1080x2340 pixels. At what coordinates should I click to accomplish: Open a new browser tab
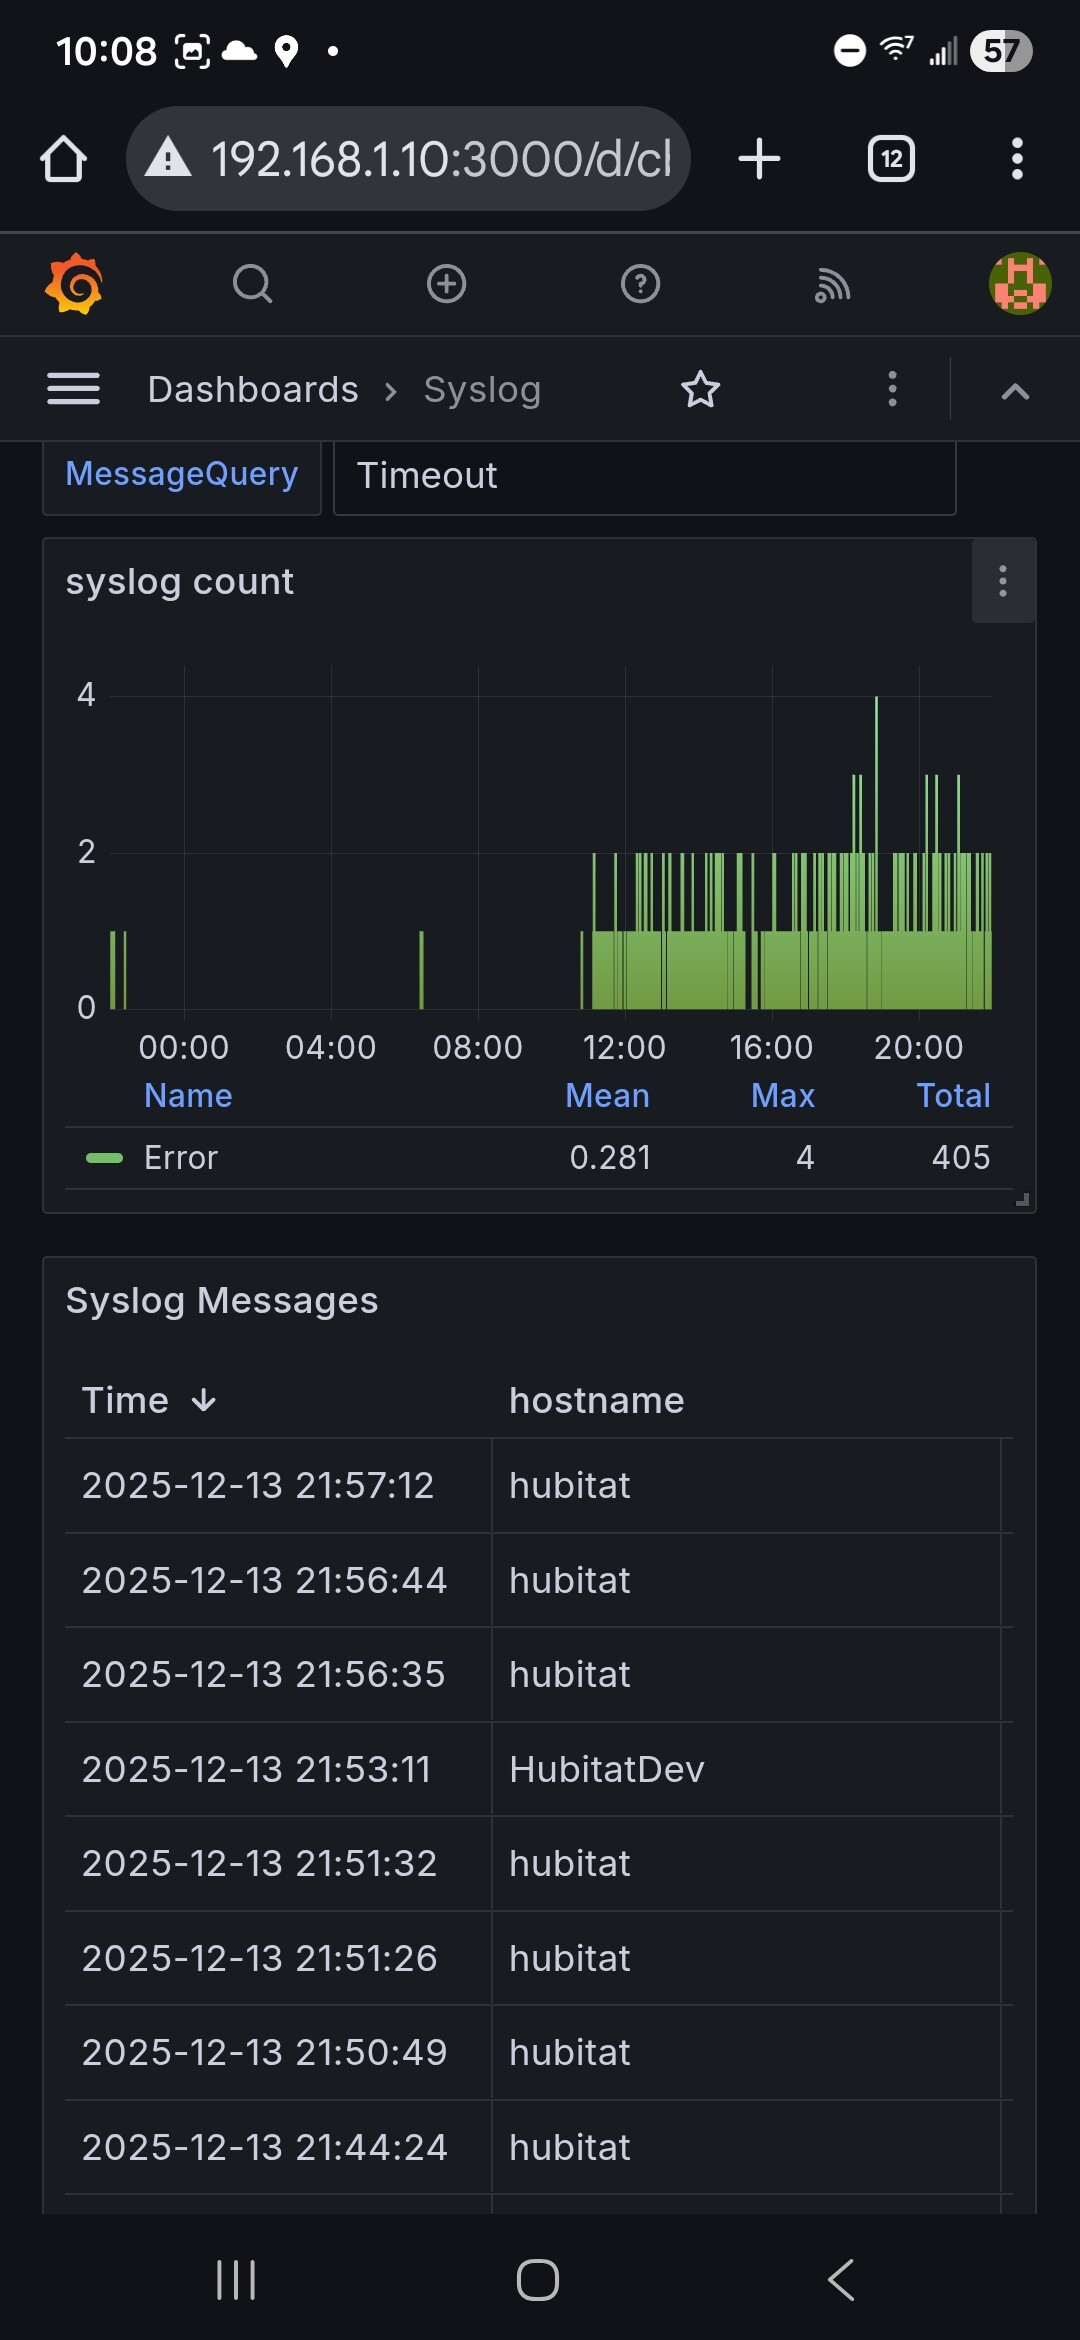(759, 159)
